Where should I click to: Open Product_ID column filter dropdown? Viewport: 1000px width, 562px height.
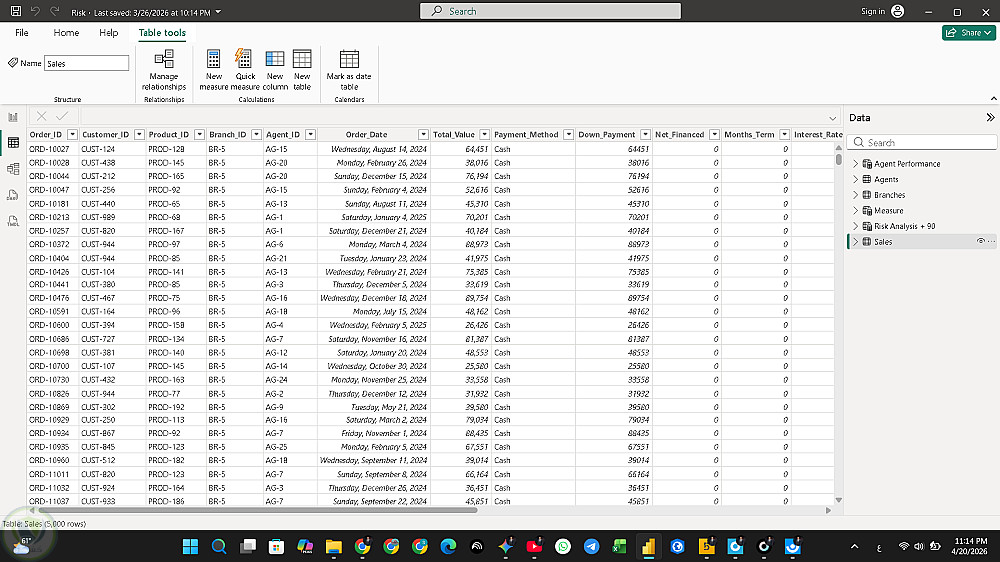(x=200, y=134)
